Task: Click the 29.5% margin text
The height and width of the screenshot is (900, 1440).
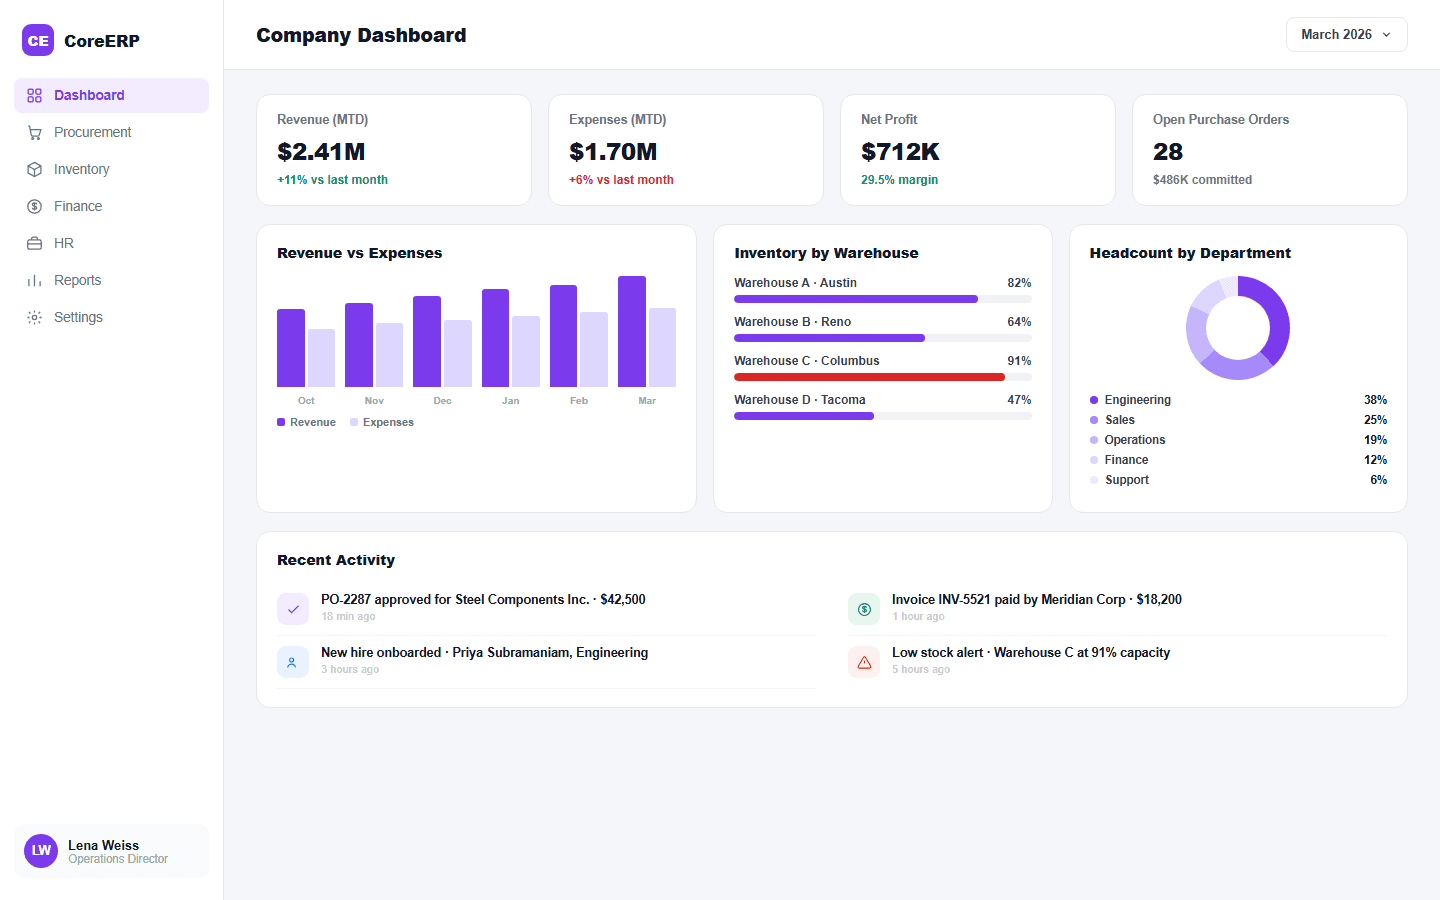Action: point(899,180)
